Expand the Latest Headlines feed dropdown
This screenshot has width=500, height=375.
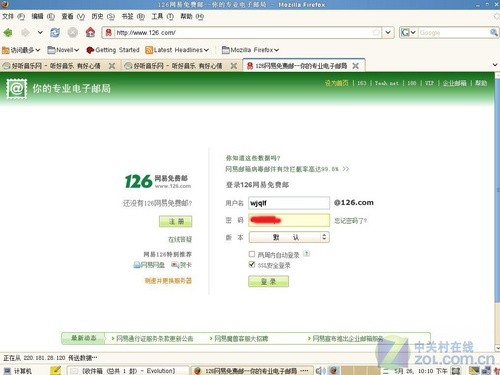tap(177, 50)
